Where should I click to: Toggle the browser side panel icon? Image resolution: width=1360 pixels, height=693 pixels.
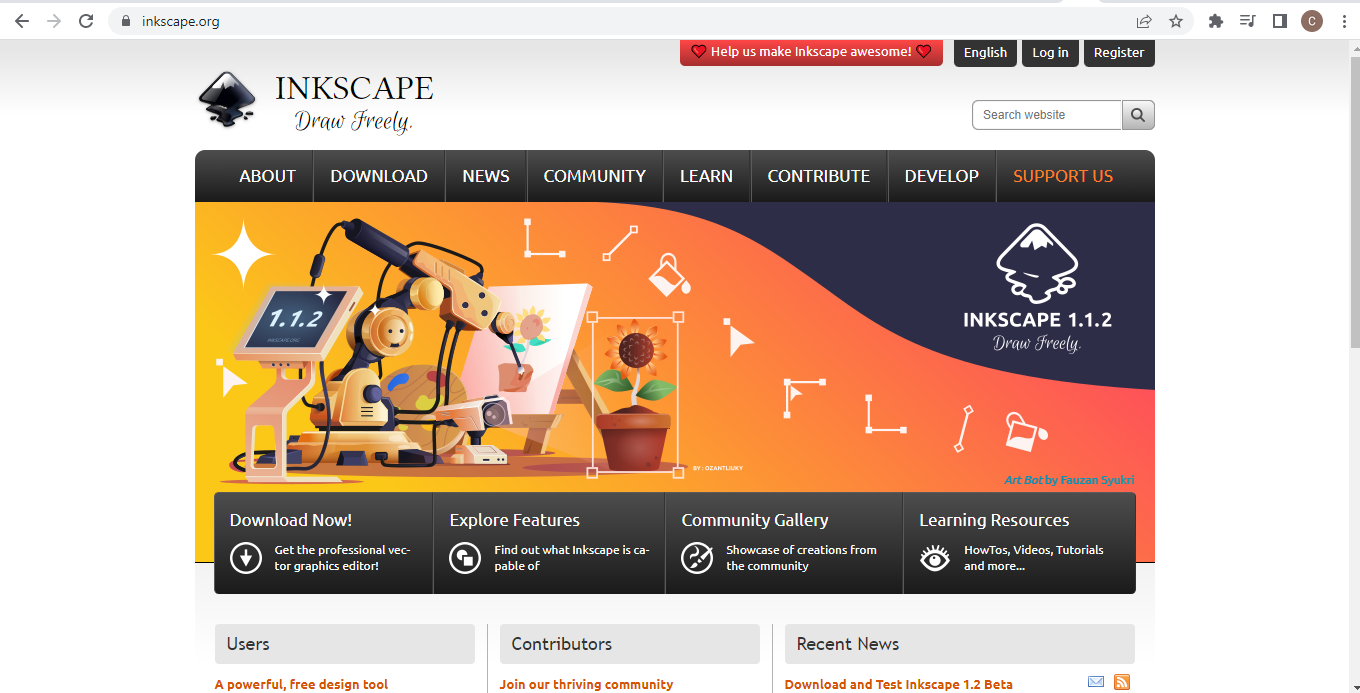tap(1279, 21)
